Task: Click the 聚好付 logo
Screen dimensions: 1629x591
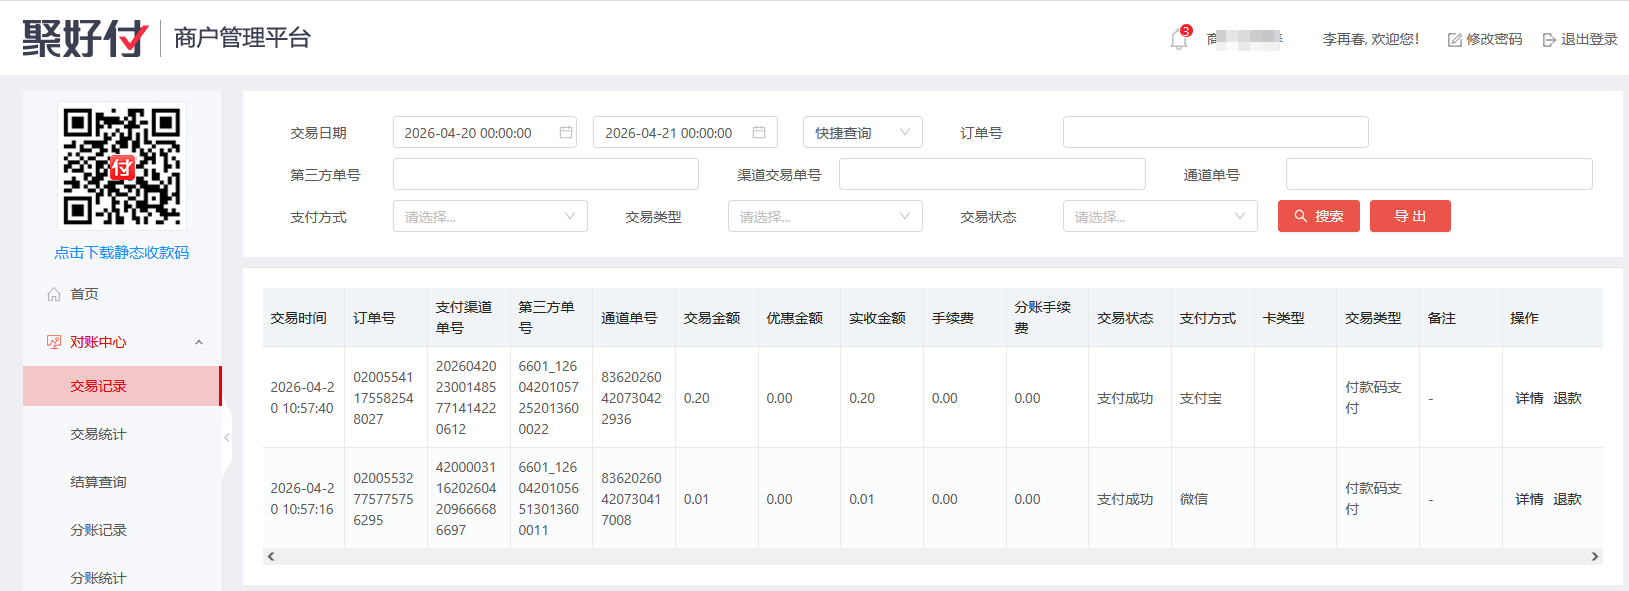Action: [x=86, y=38]
